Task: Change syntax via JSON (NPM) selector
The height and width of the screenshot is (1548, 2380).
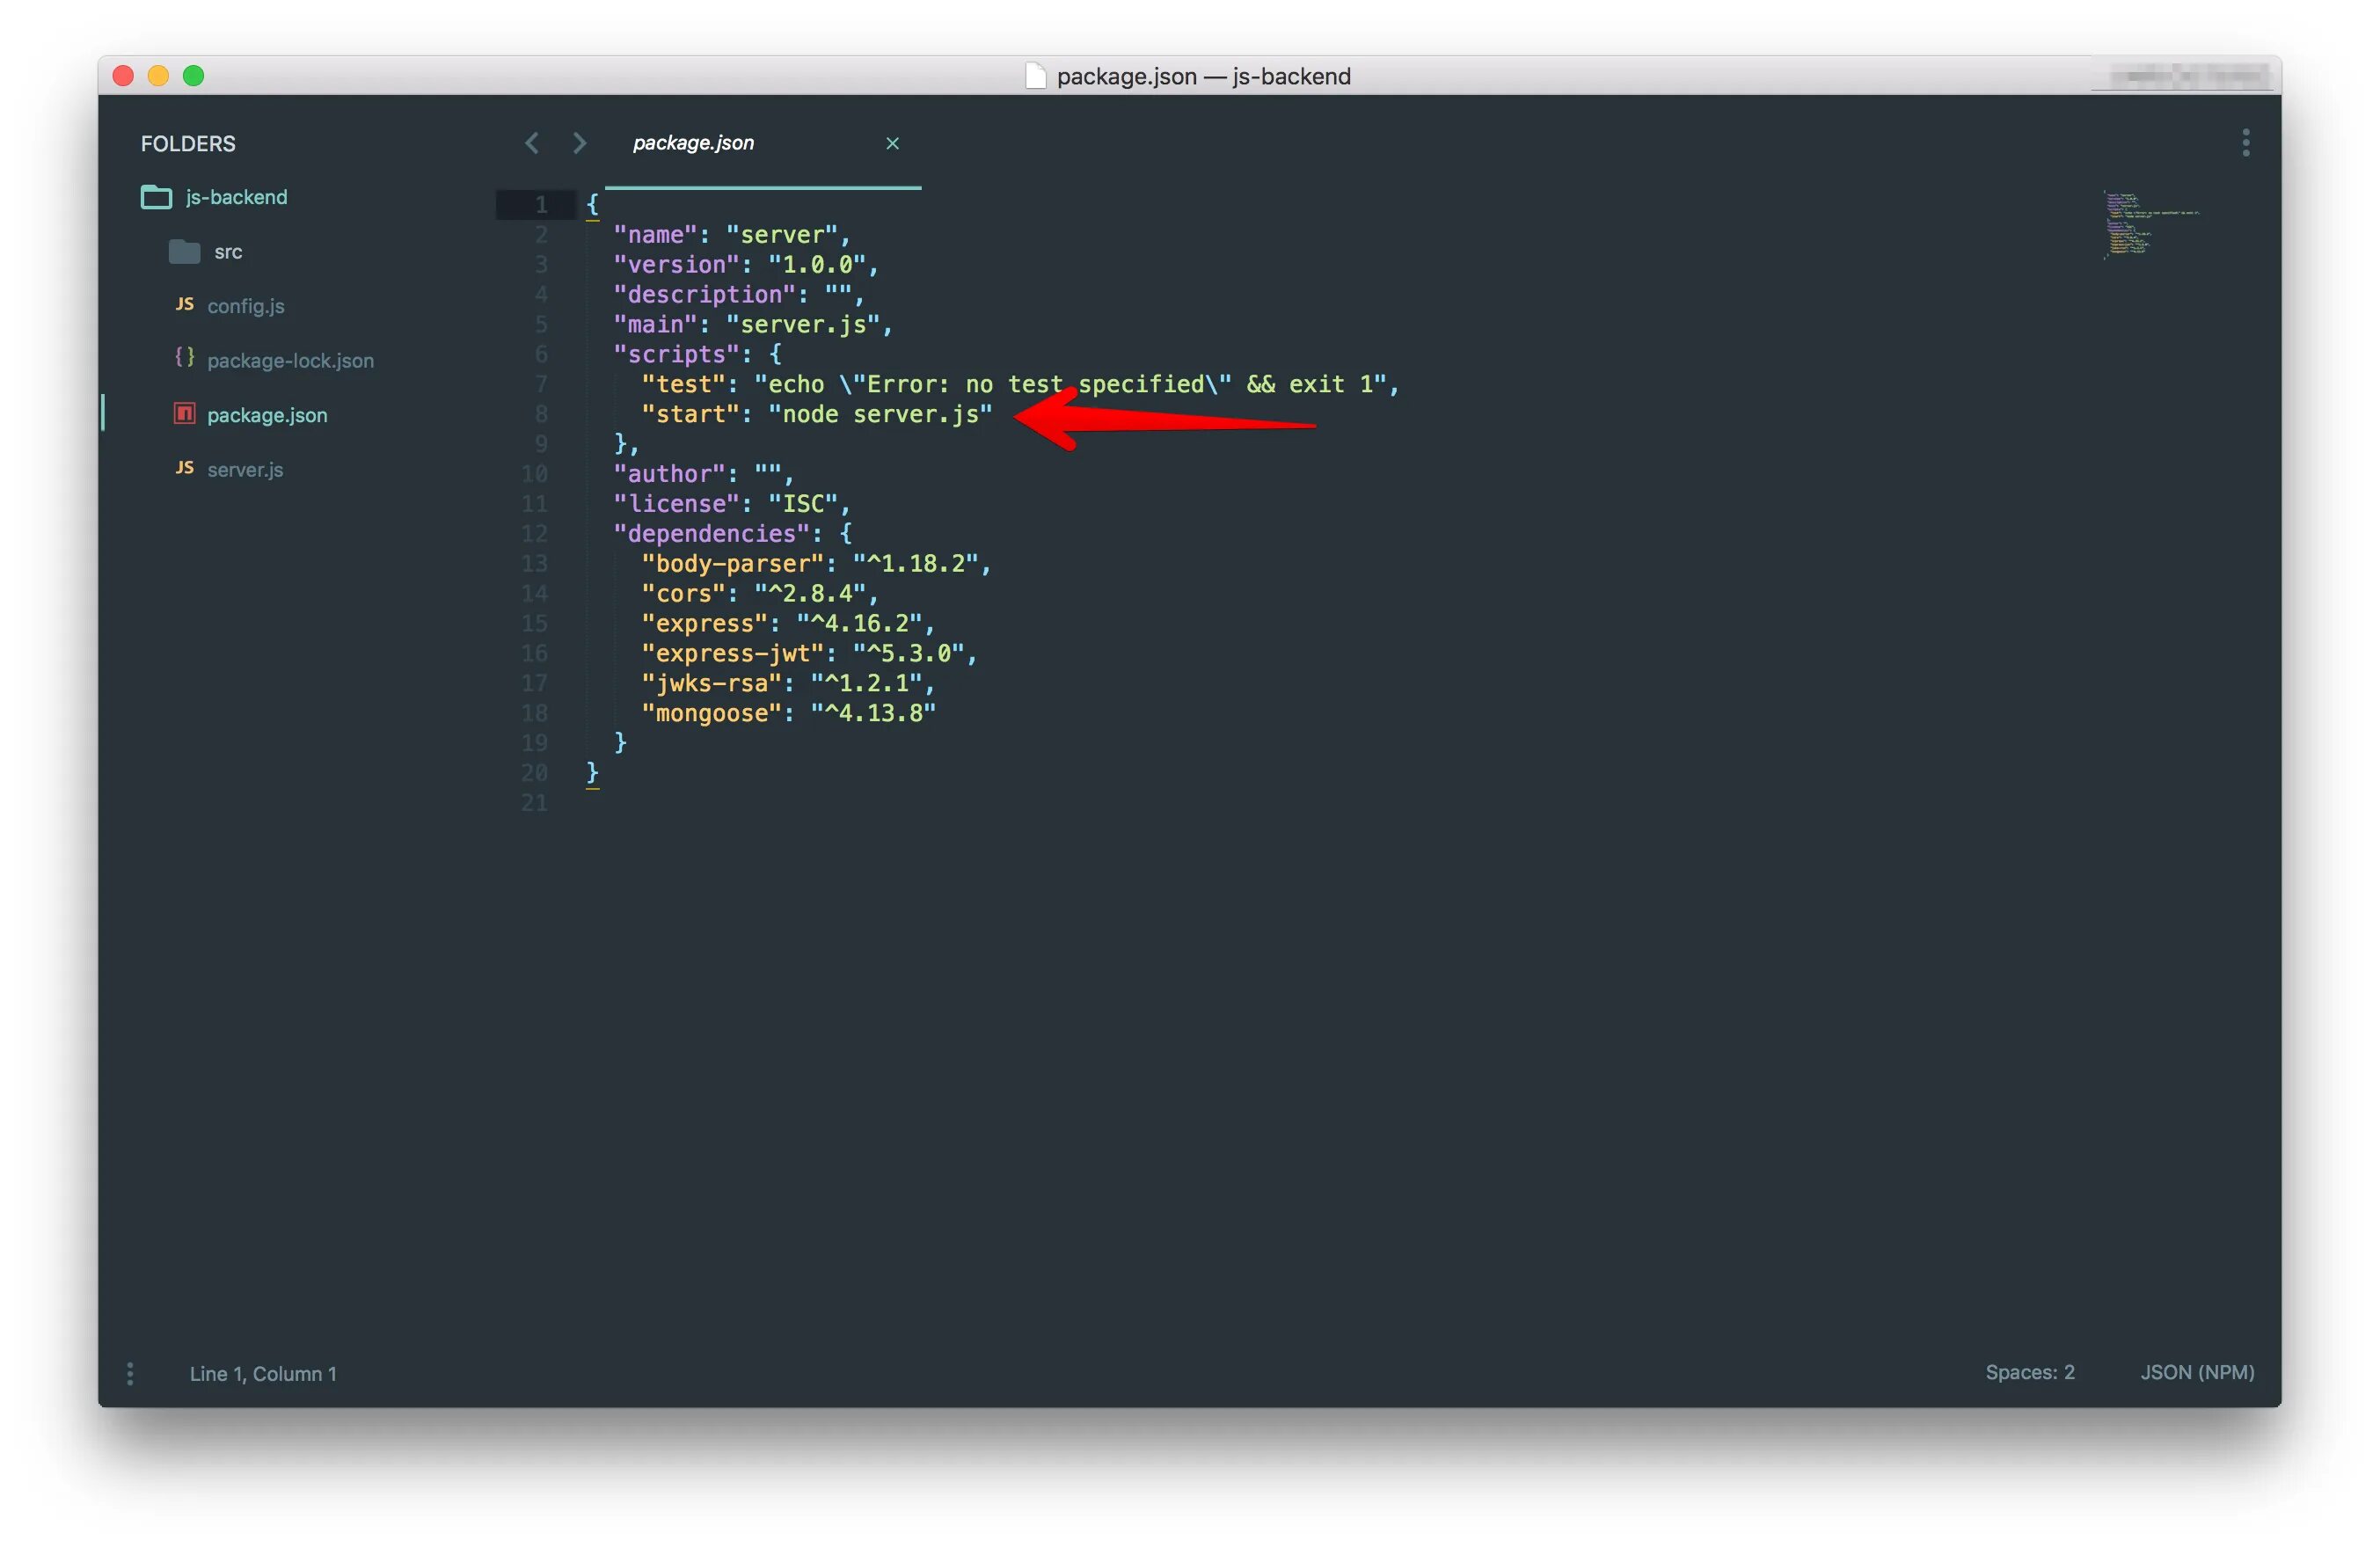Action: coord(2196,1372)
